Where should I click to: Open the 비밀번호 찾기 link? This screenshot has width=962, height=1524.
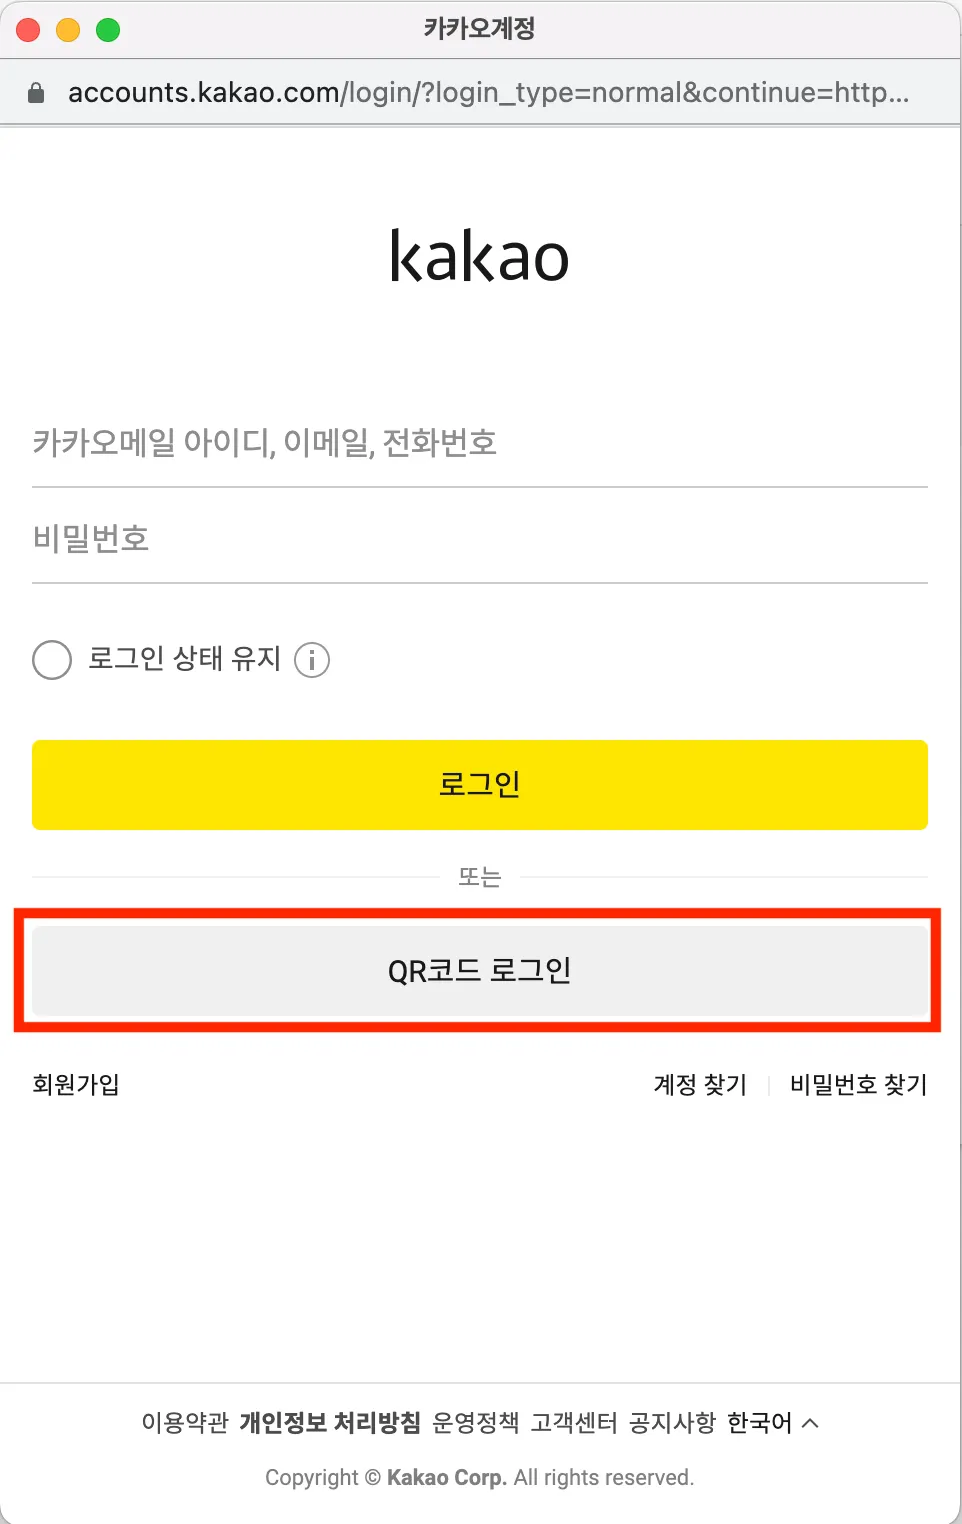pyautogui.click(x=858, y=1084)
